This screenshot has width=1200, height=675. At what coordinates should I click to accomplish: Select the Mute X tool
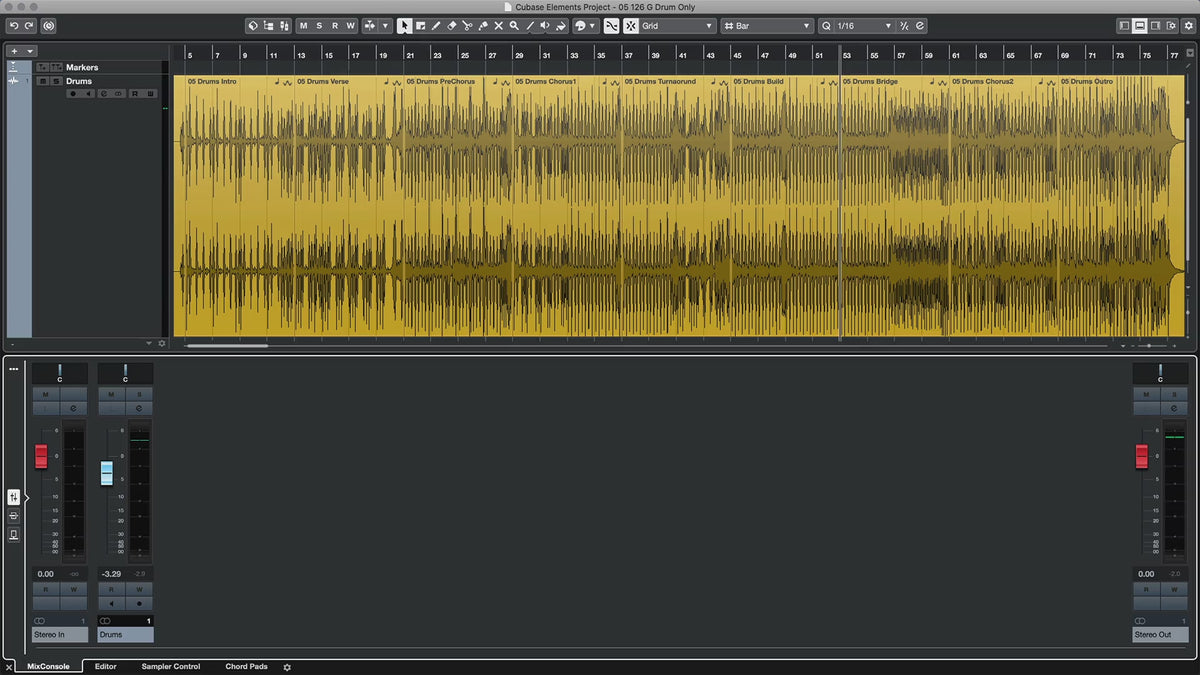click(498, 26)
